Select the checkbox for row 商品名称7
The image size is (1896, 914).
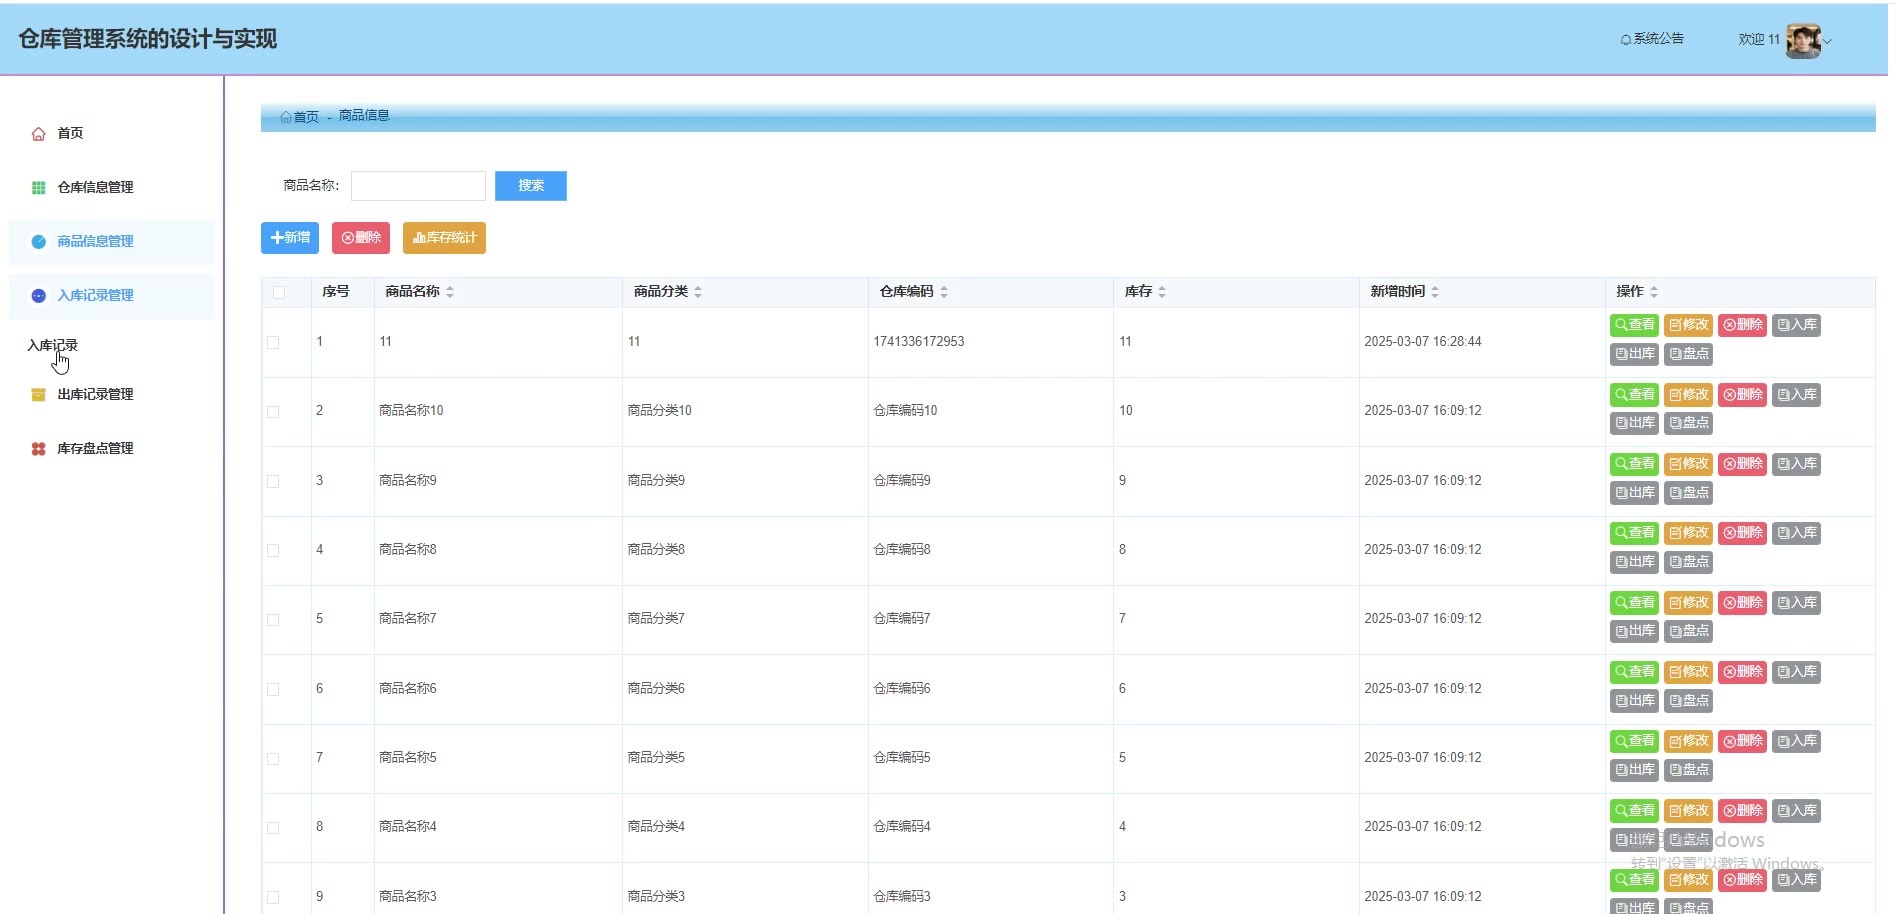point(273,620)
